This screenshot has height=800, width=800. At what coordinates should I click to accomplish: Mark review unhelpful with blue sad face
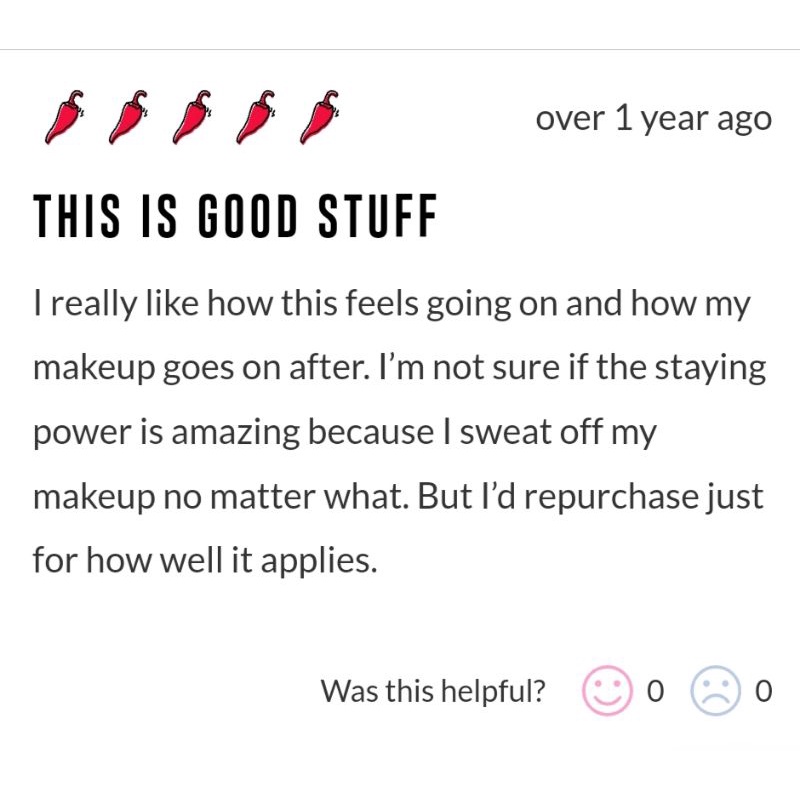[715, 690]
